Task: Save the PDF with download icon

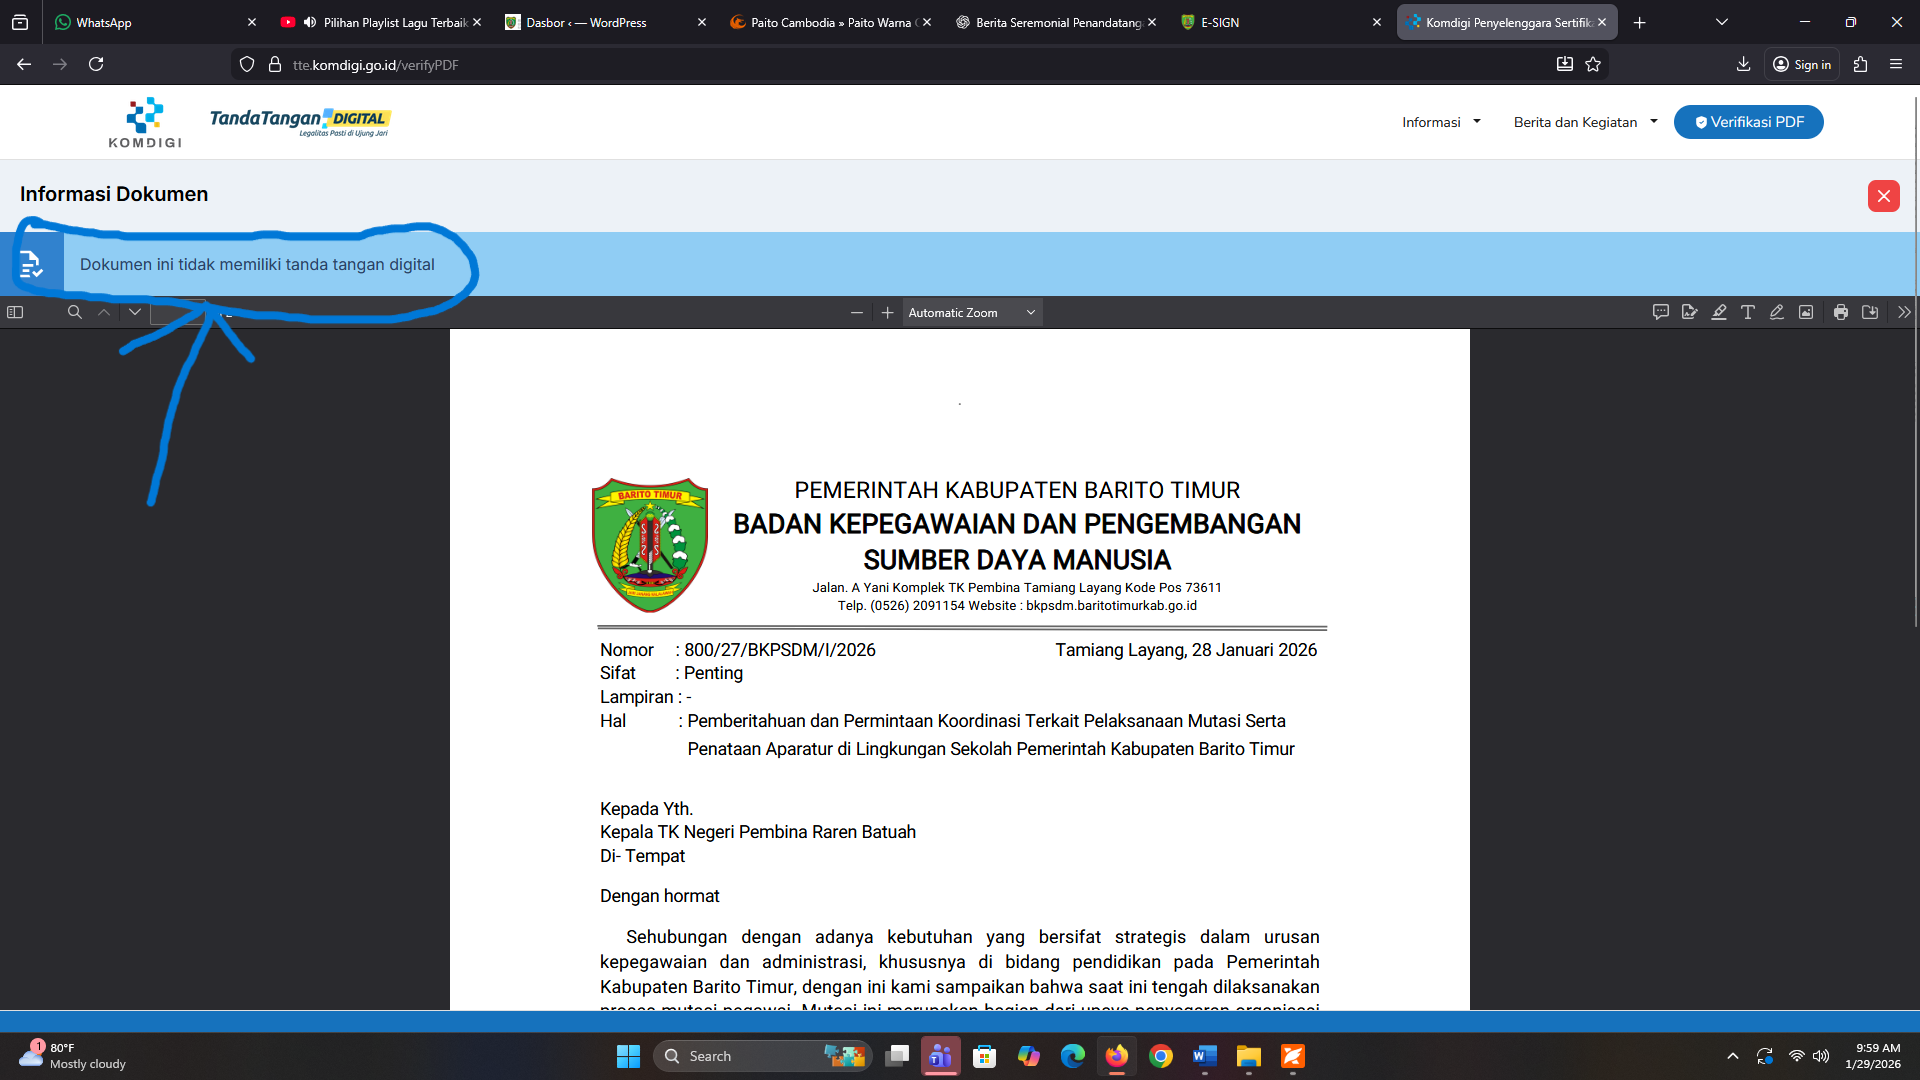Action: pos(1870,312)
